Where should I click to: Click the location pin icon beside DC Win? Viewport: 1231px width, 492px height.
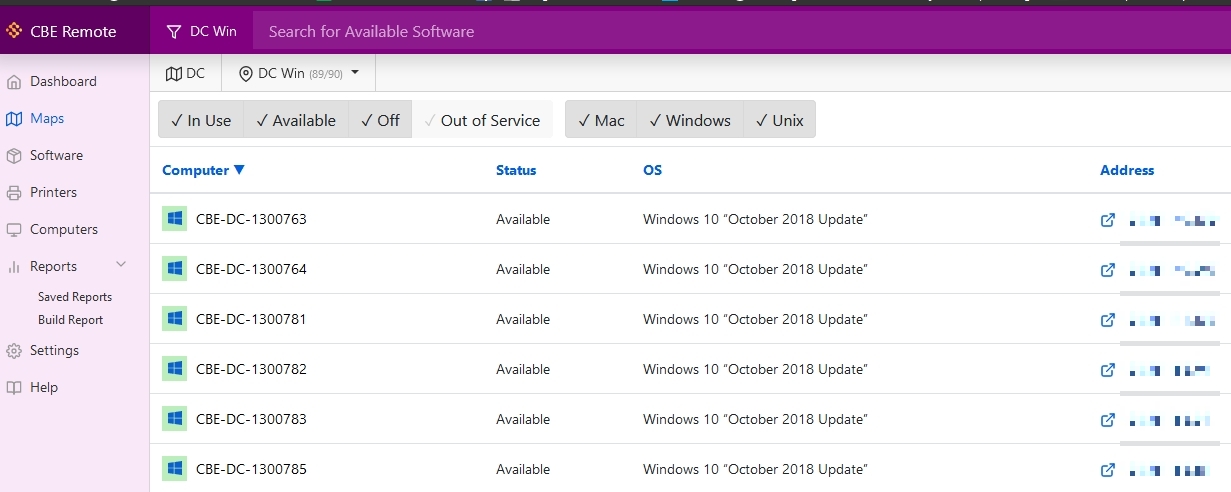[x=246, y=73]
